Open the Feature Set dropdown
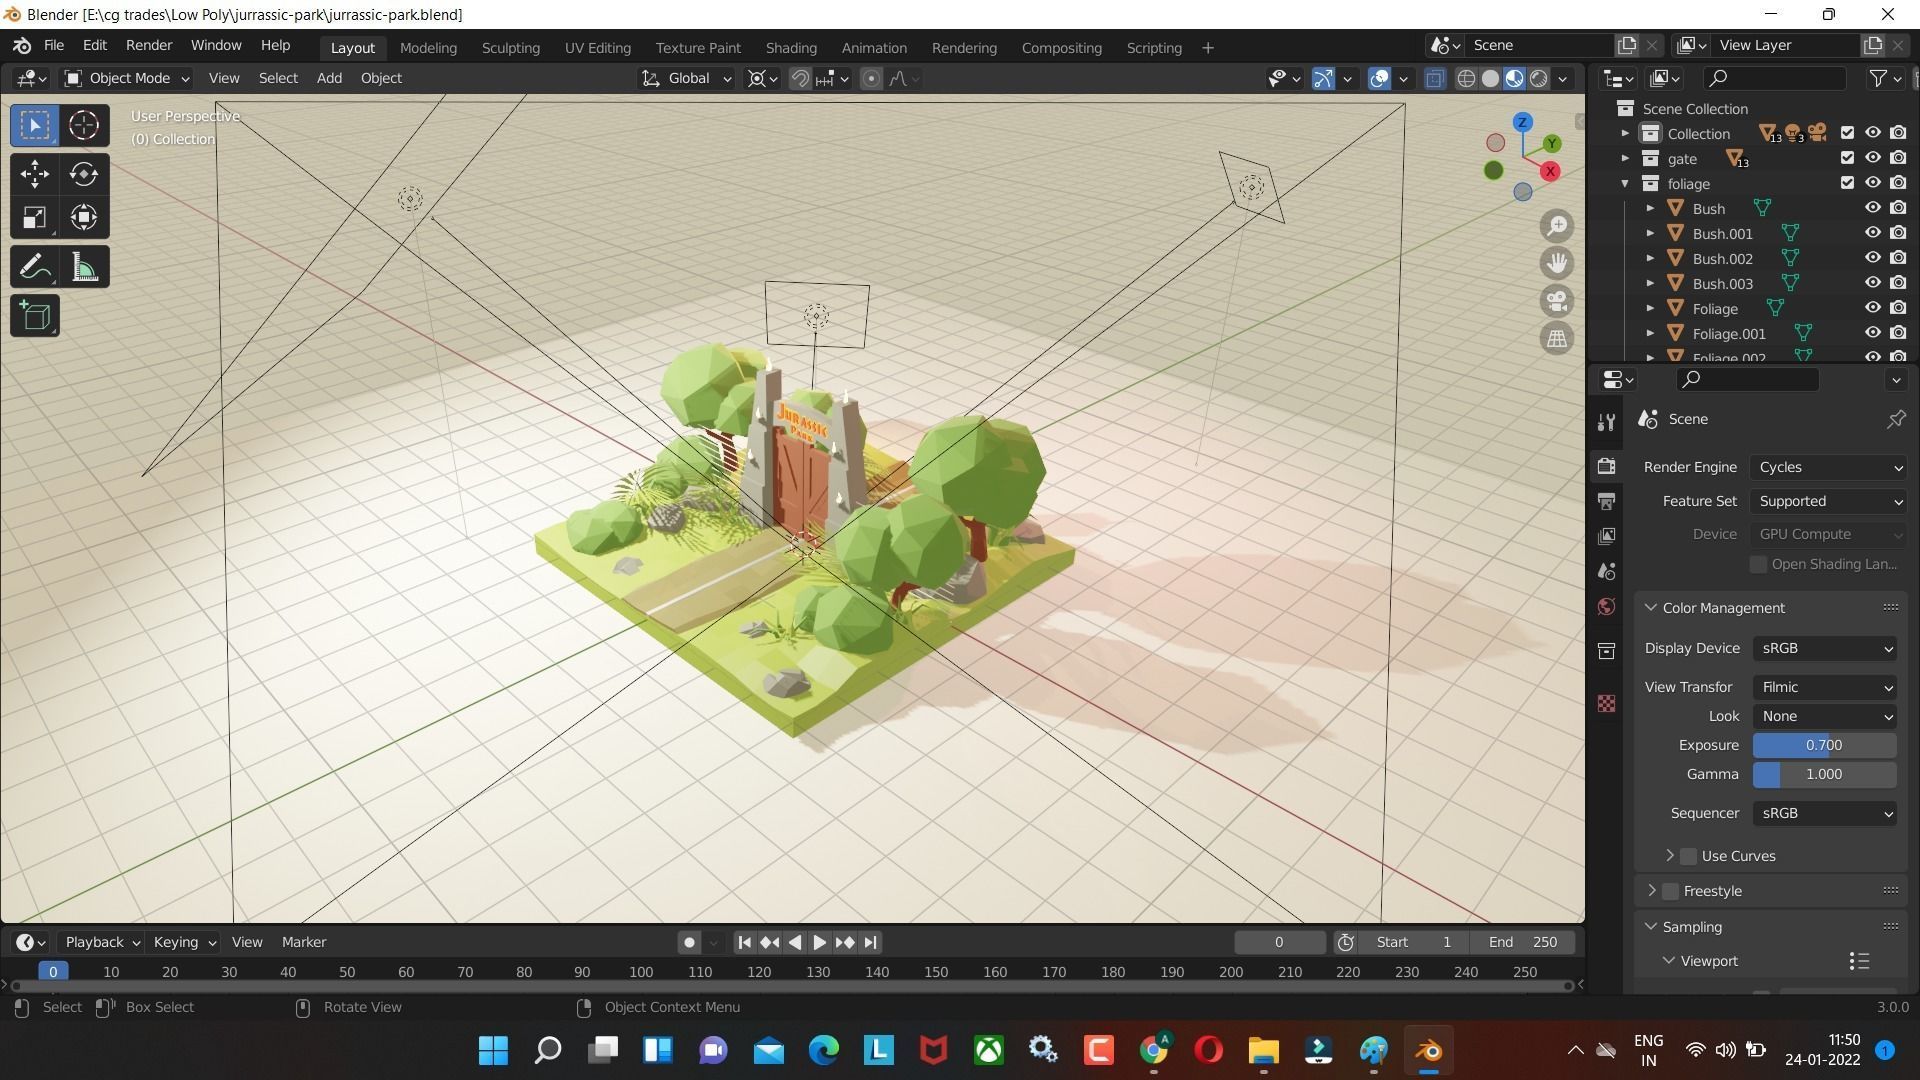 coord(1829,501)
